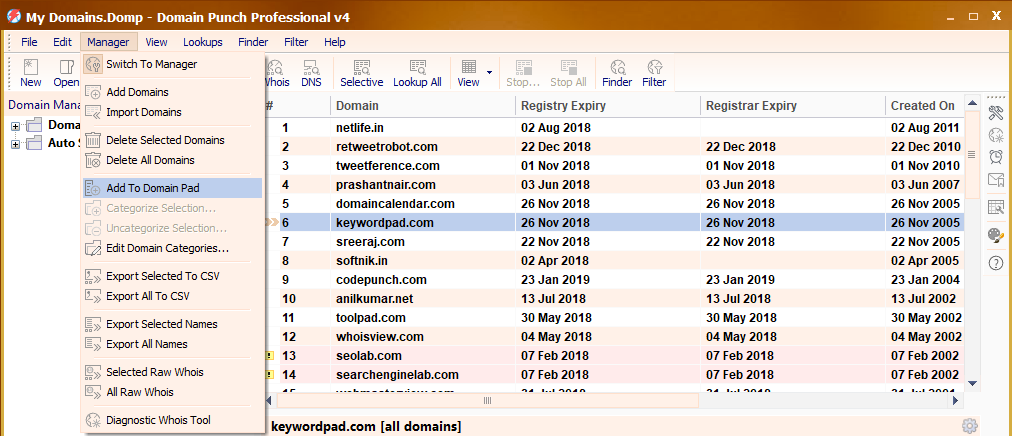
Task: Open the View toolbar dropdown arrow
Action: point(489,73)
